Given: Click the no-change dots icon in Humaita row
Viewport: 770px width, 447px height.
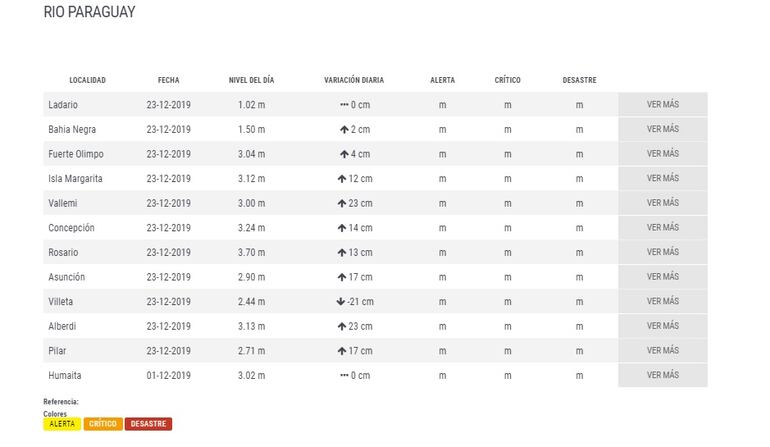Looking at the screenshot, I should coord(343,375).
